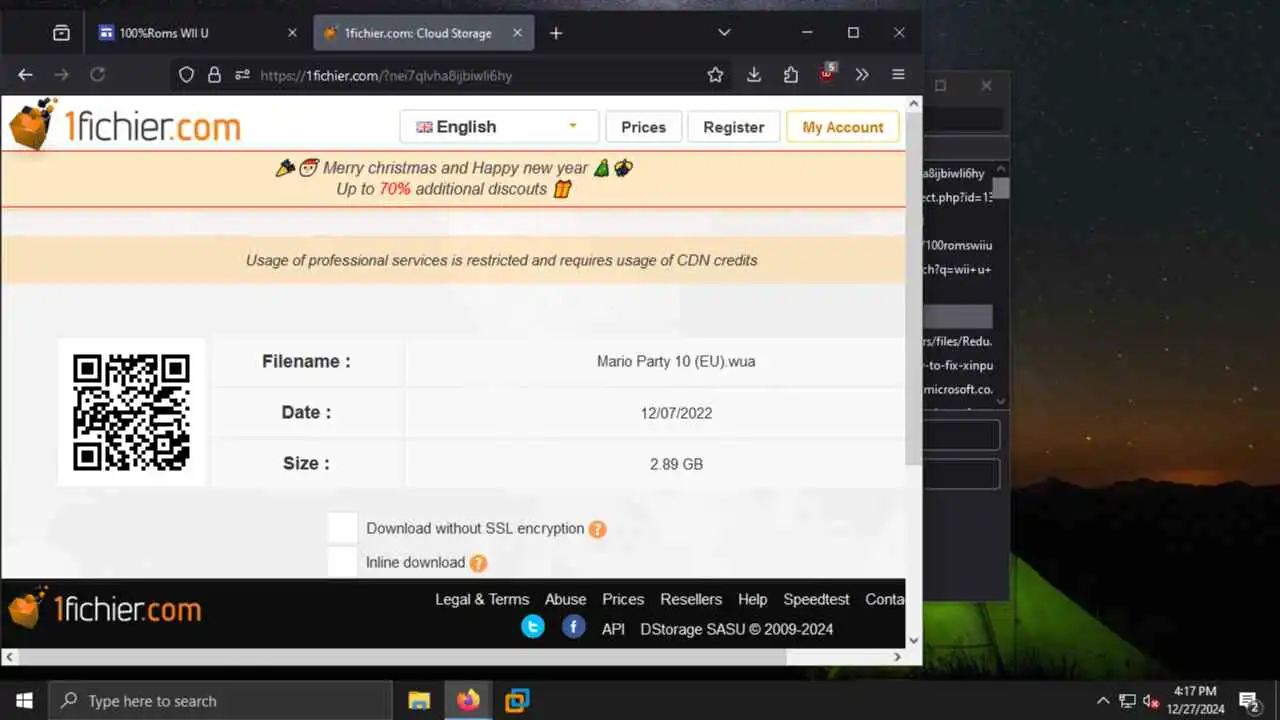This screenshot has width=1280, height=720.
Task: Show hidden system tray icons
Action: click(x=1103, y=701)
